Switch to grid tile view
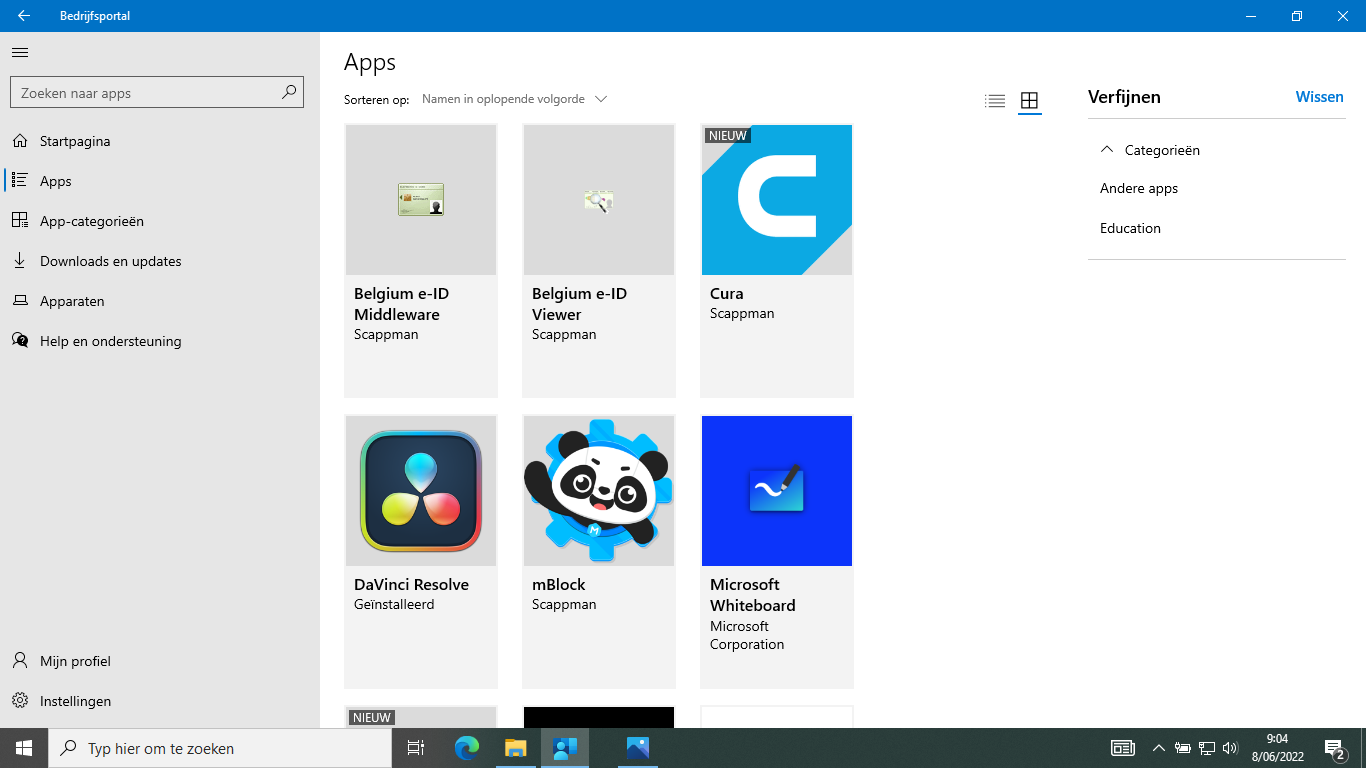Image resolution: width=1366 pixels, height=768 pixels. click(x=1029, y=100)
